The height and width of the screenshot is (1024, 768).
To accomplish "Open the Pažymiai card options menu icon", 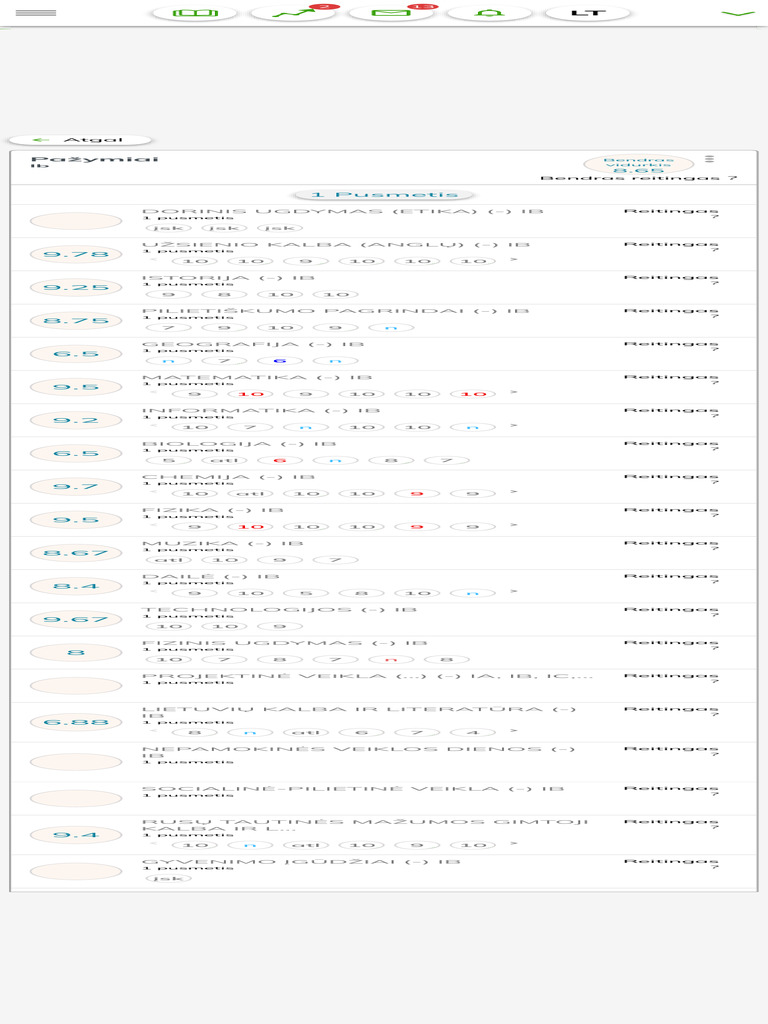I will pos(709,159).
